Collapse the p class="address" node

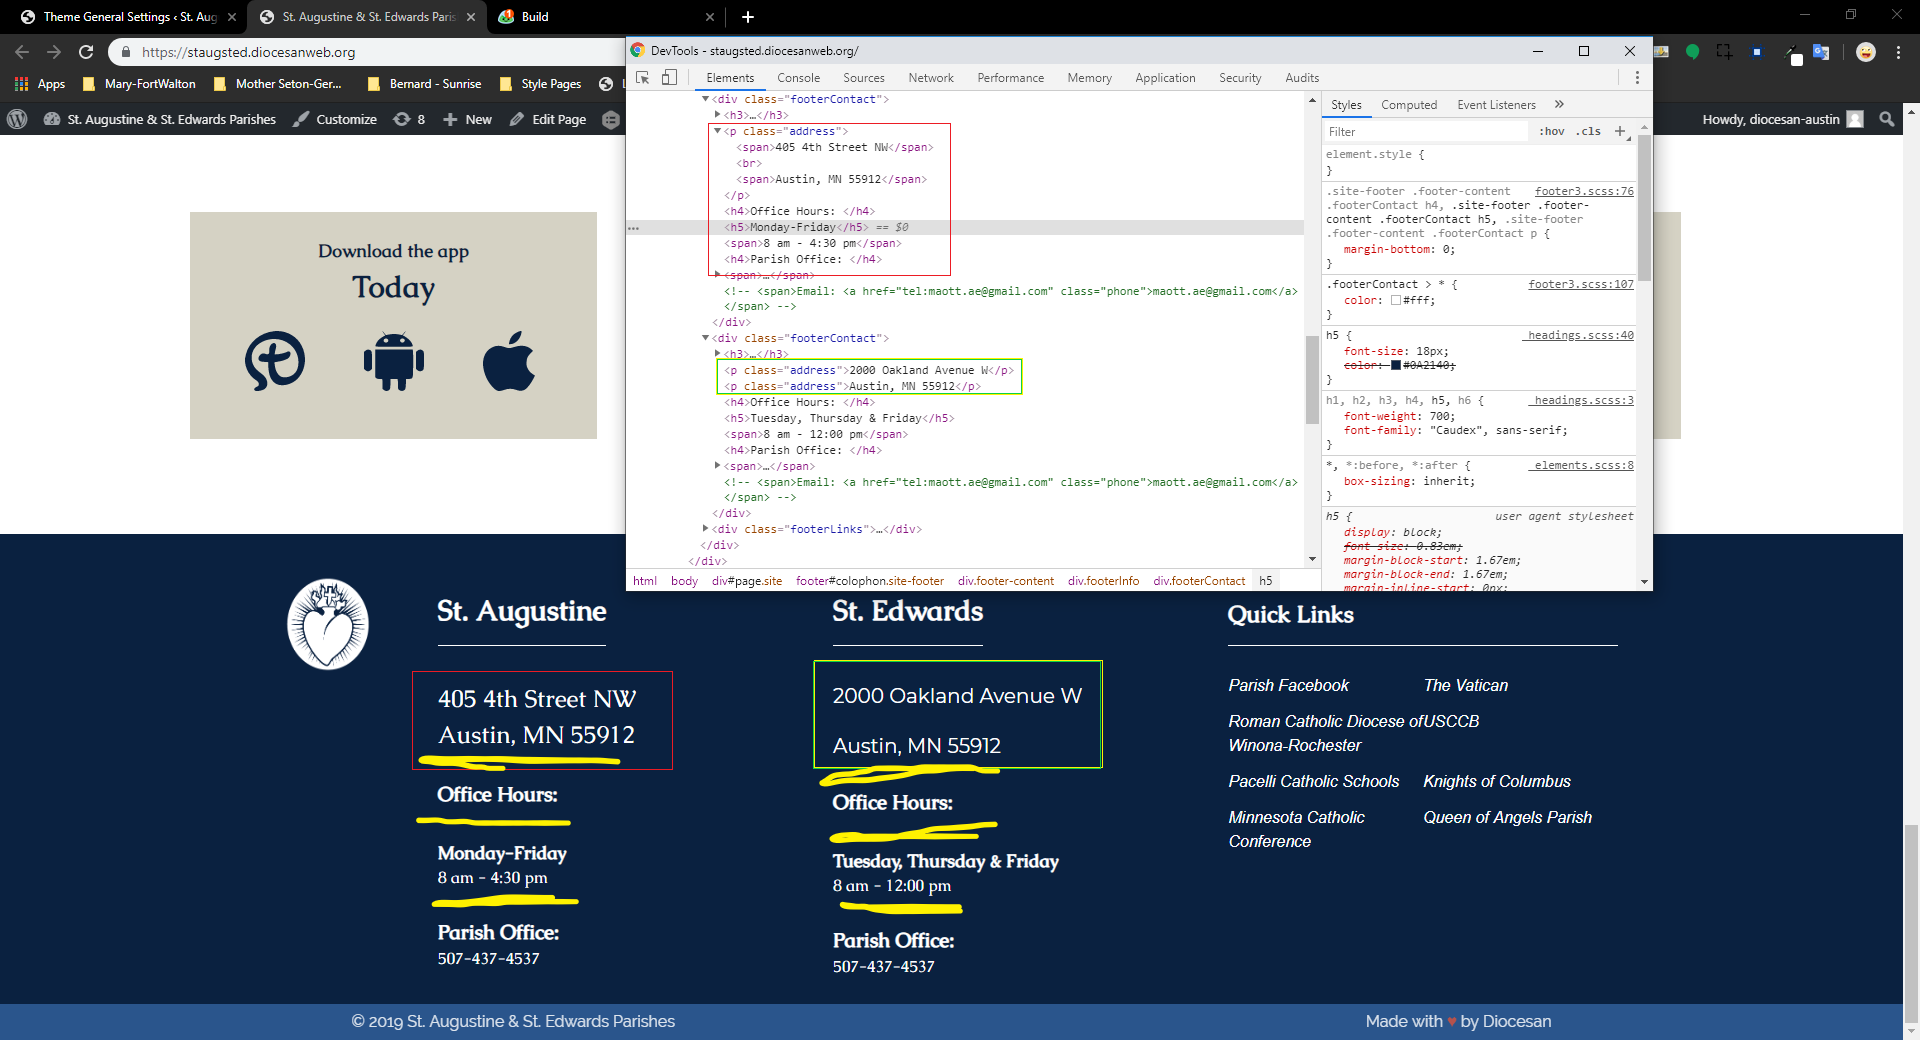(717, 131)
